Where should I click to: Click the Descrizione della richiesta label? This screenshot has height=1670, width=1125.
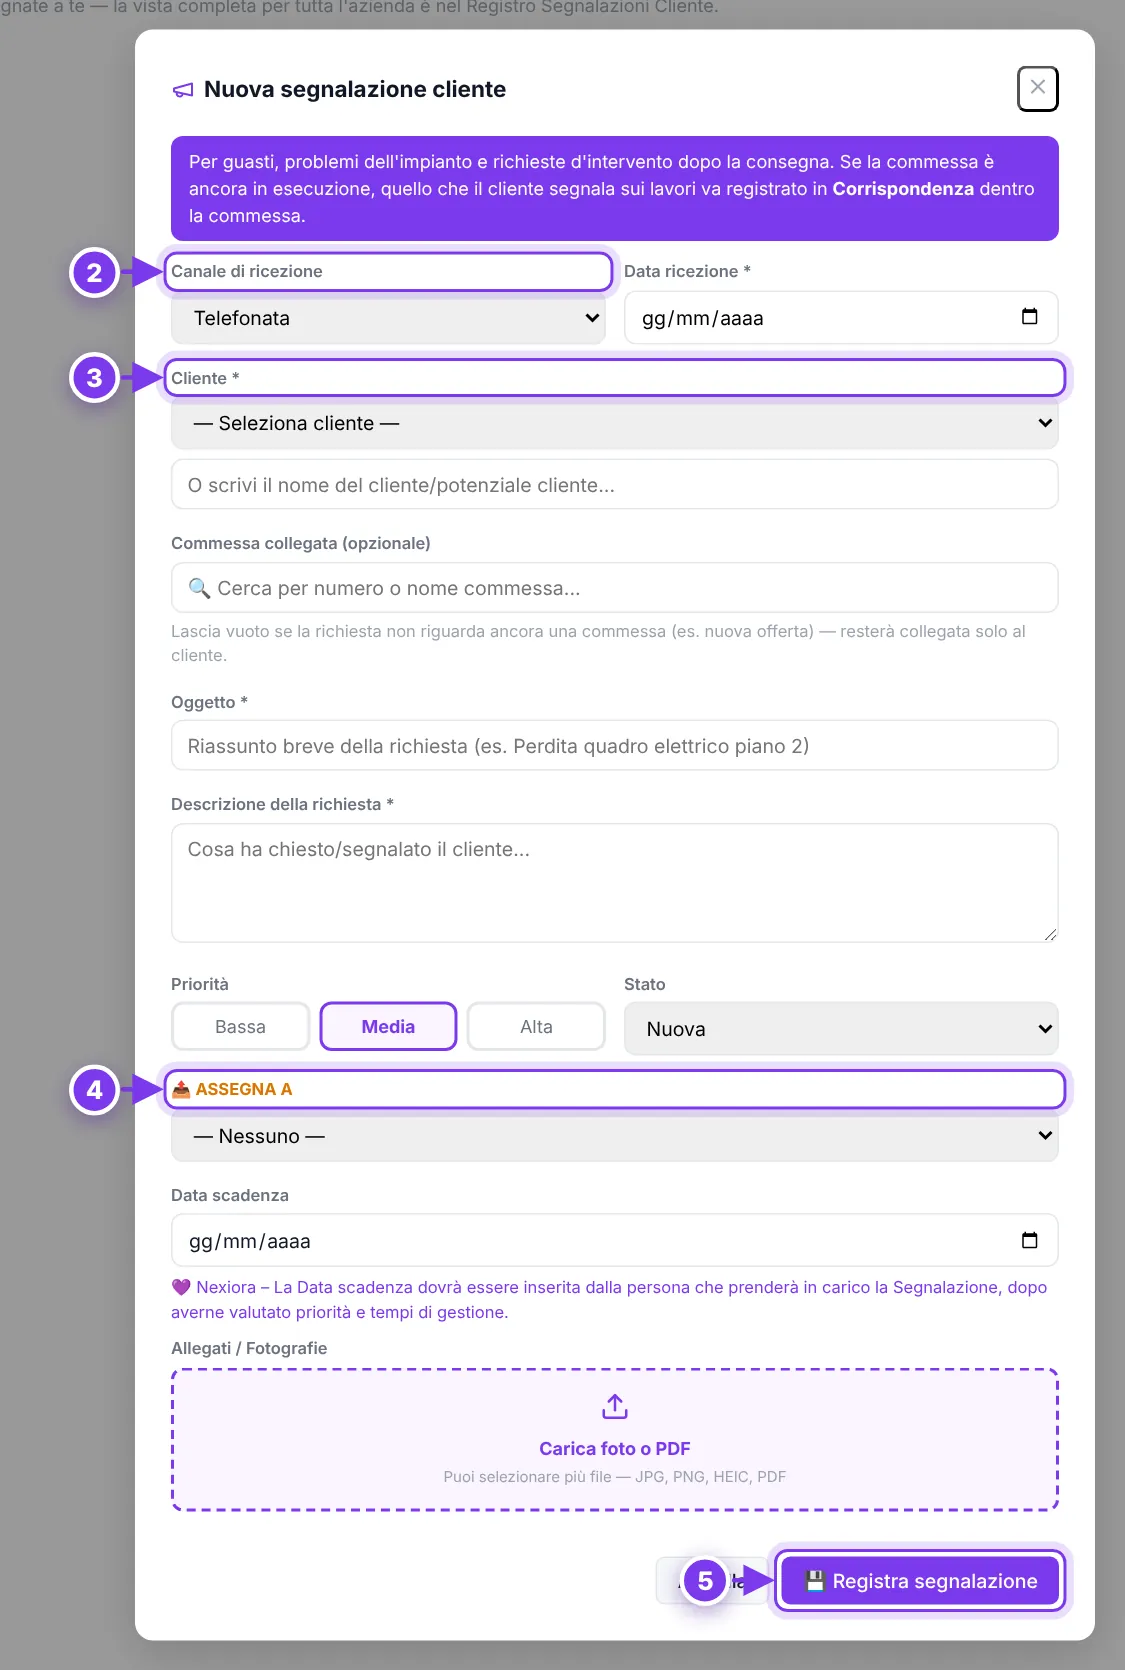[x=282, y=804]
